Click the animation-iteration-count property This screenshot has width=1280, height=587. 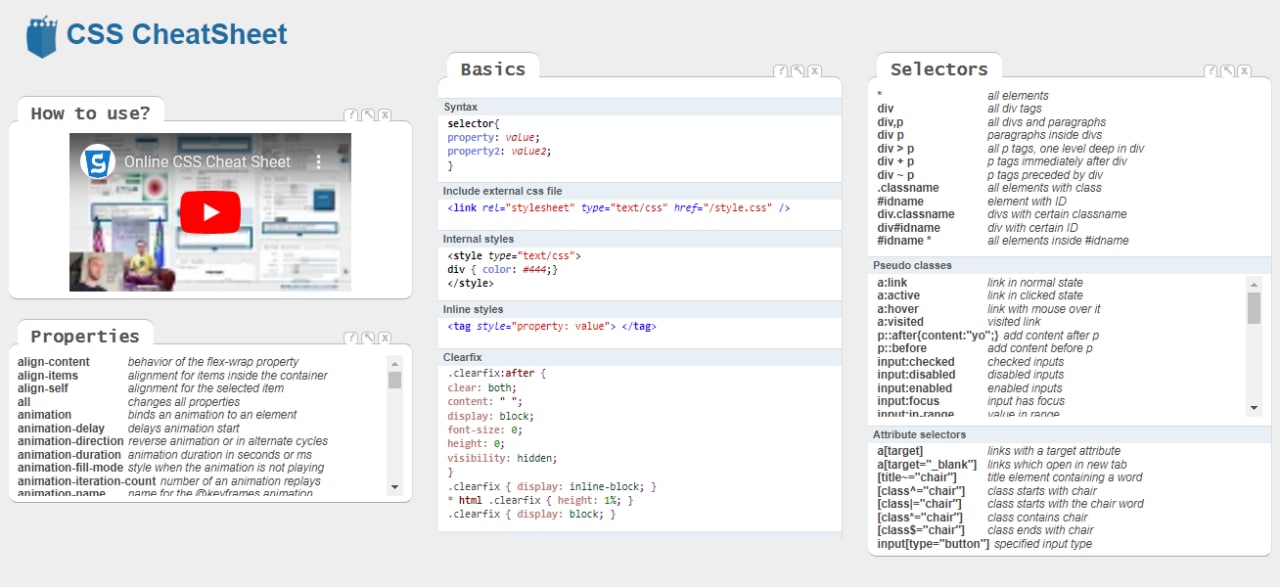pyautogui.click(x=86, y=481)
